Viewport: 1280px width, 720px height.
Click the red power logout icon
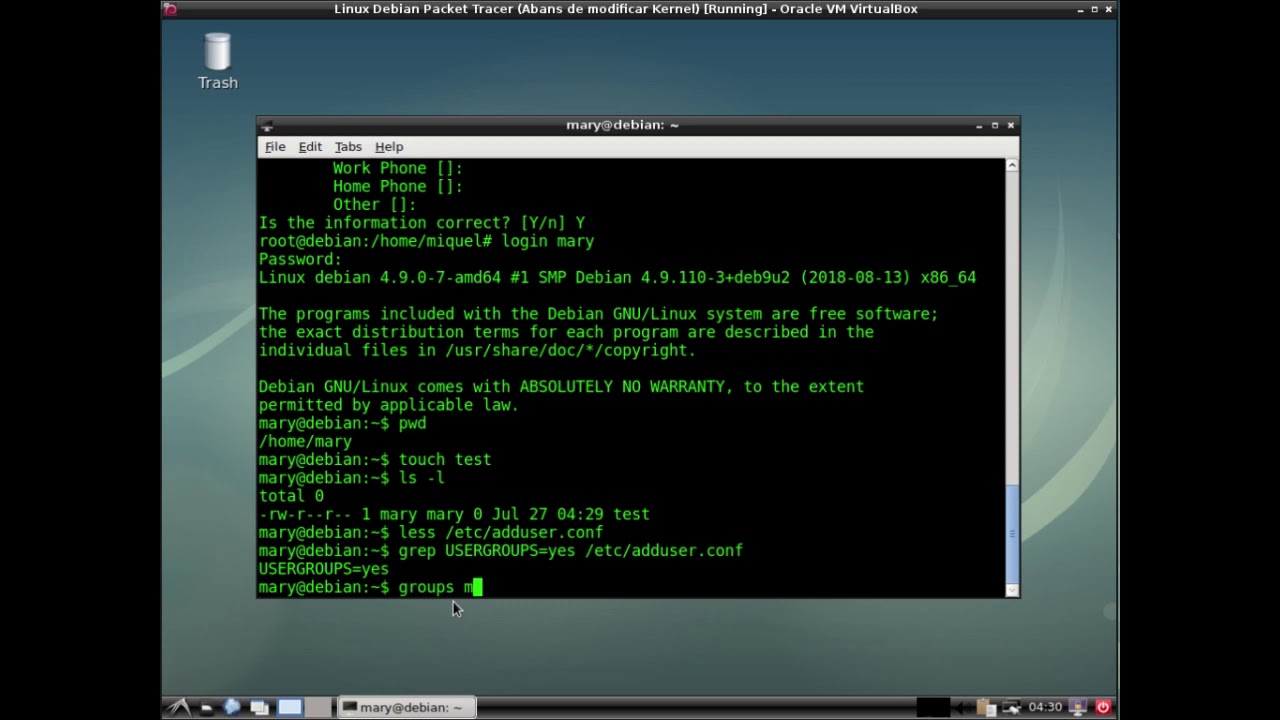tap(1103, 707)
